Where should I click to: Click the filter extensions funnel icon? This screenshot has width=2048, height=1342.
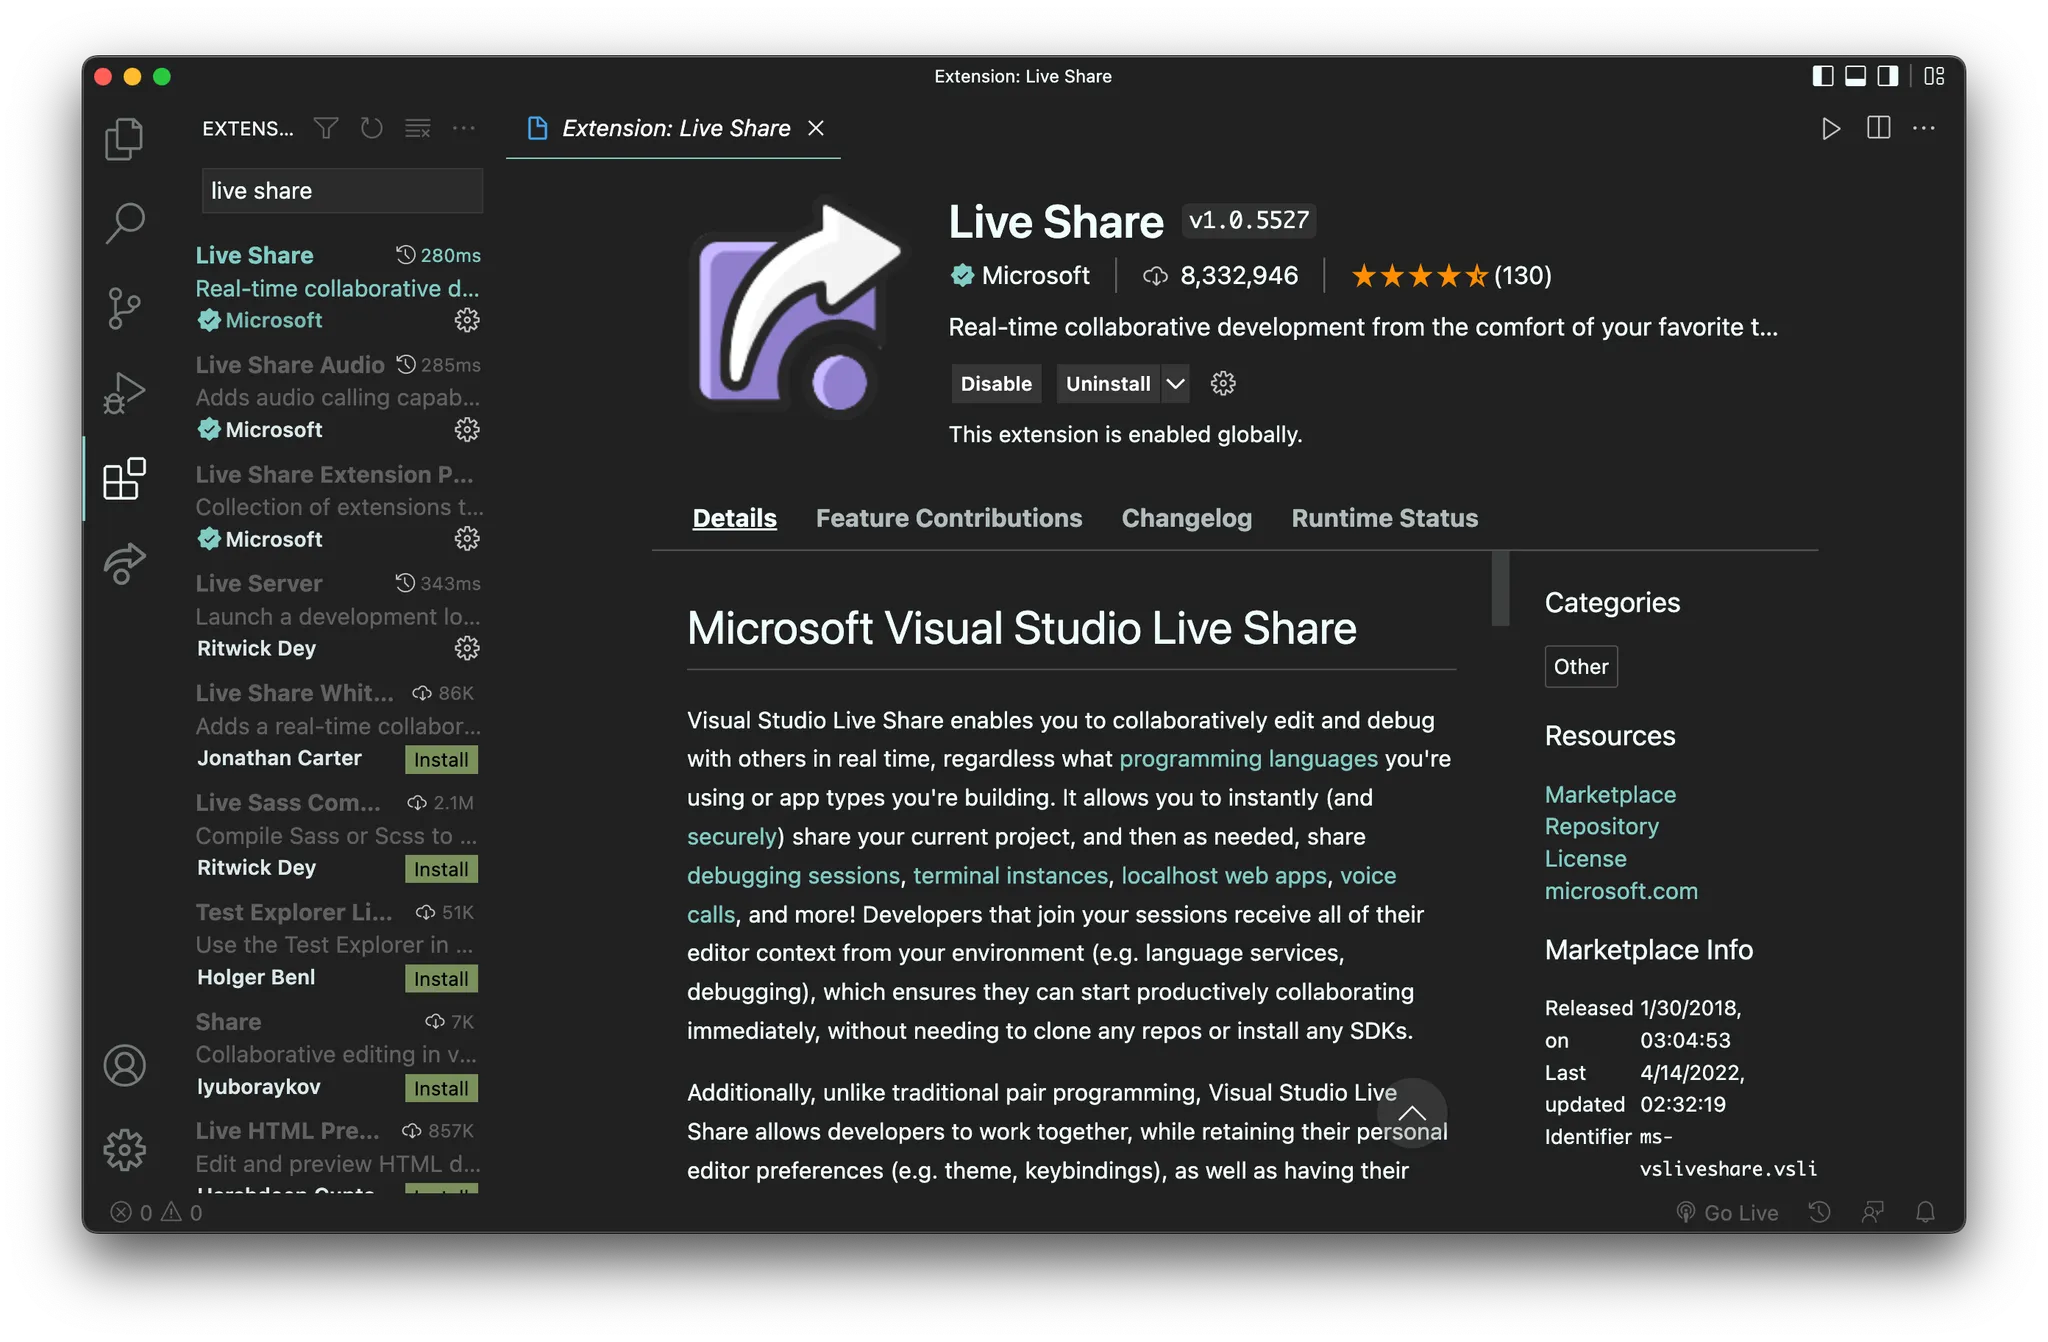click(326, 128)
